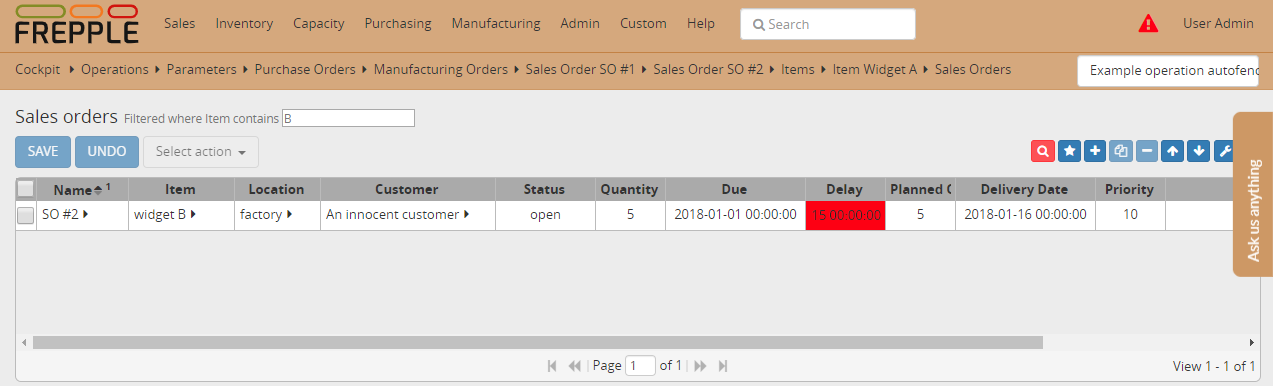Open the Select action dropdown
This screenshot has width=1273, height=386.
[201, 152]
